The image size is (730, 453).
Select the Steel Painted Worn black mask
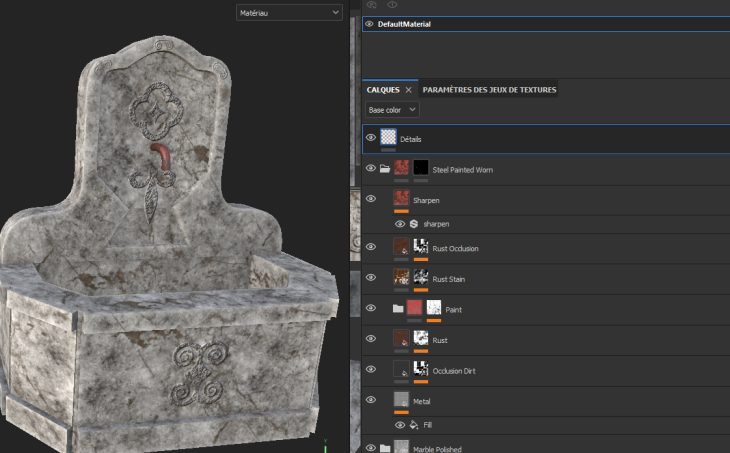[421, 168]
